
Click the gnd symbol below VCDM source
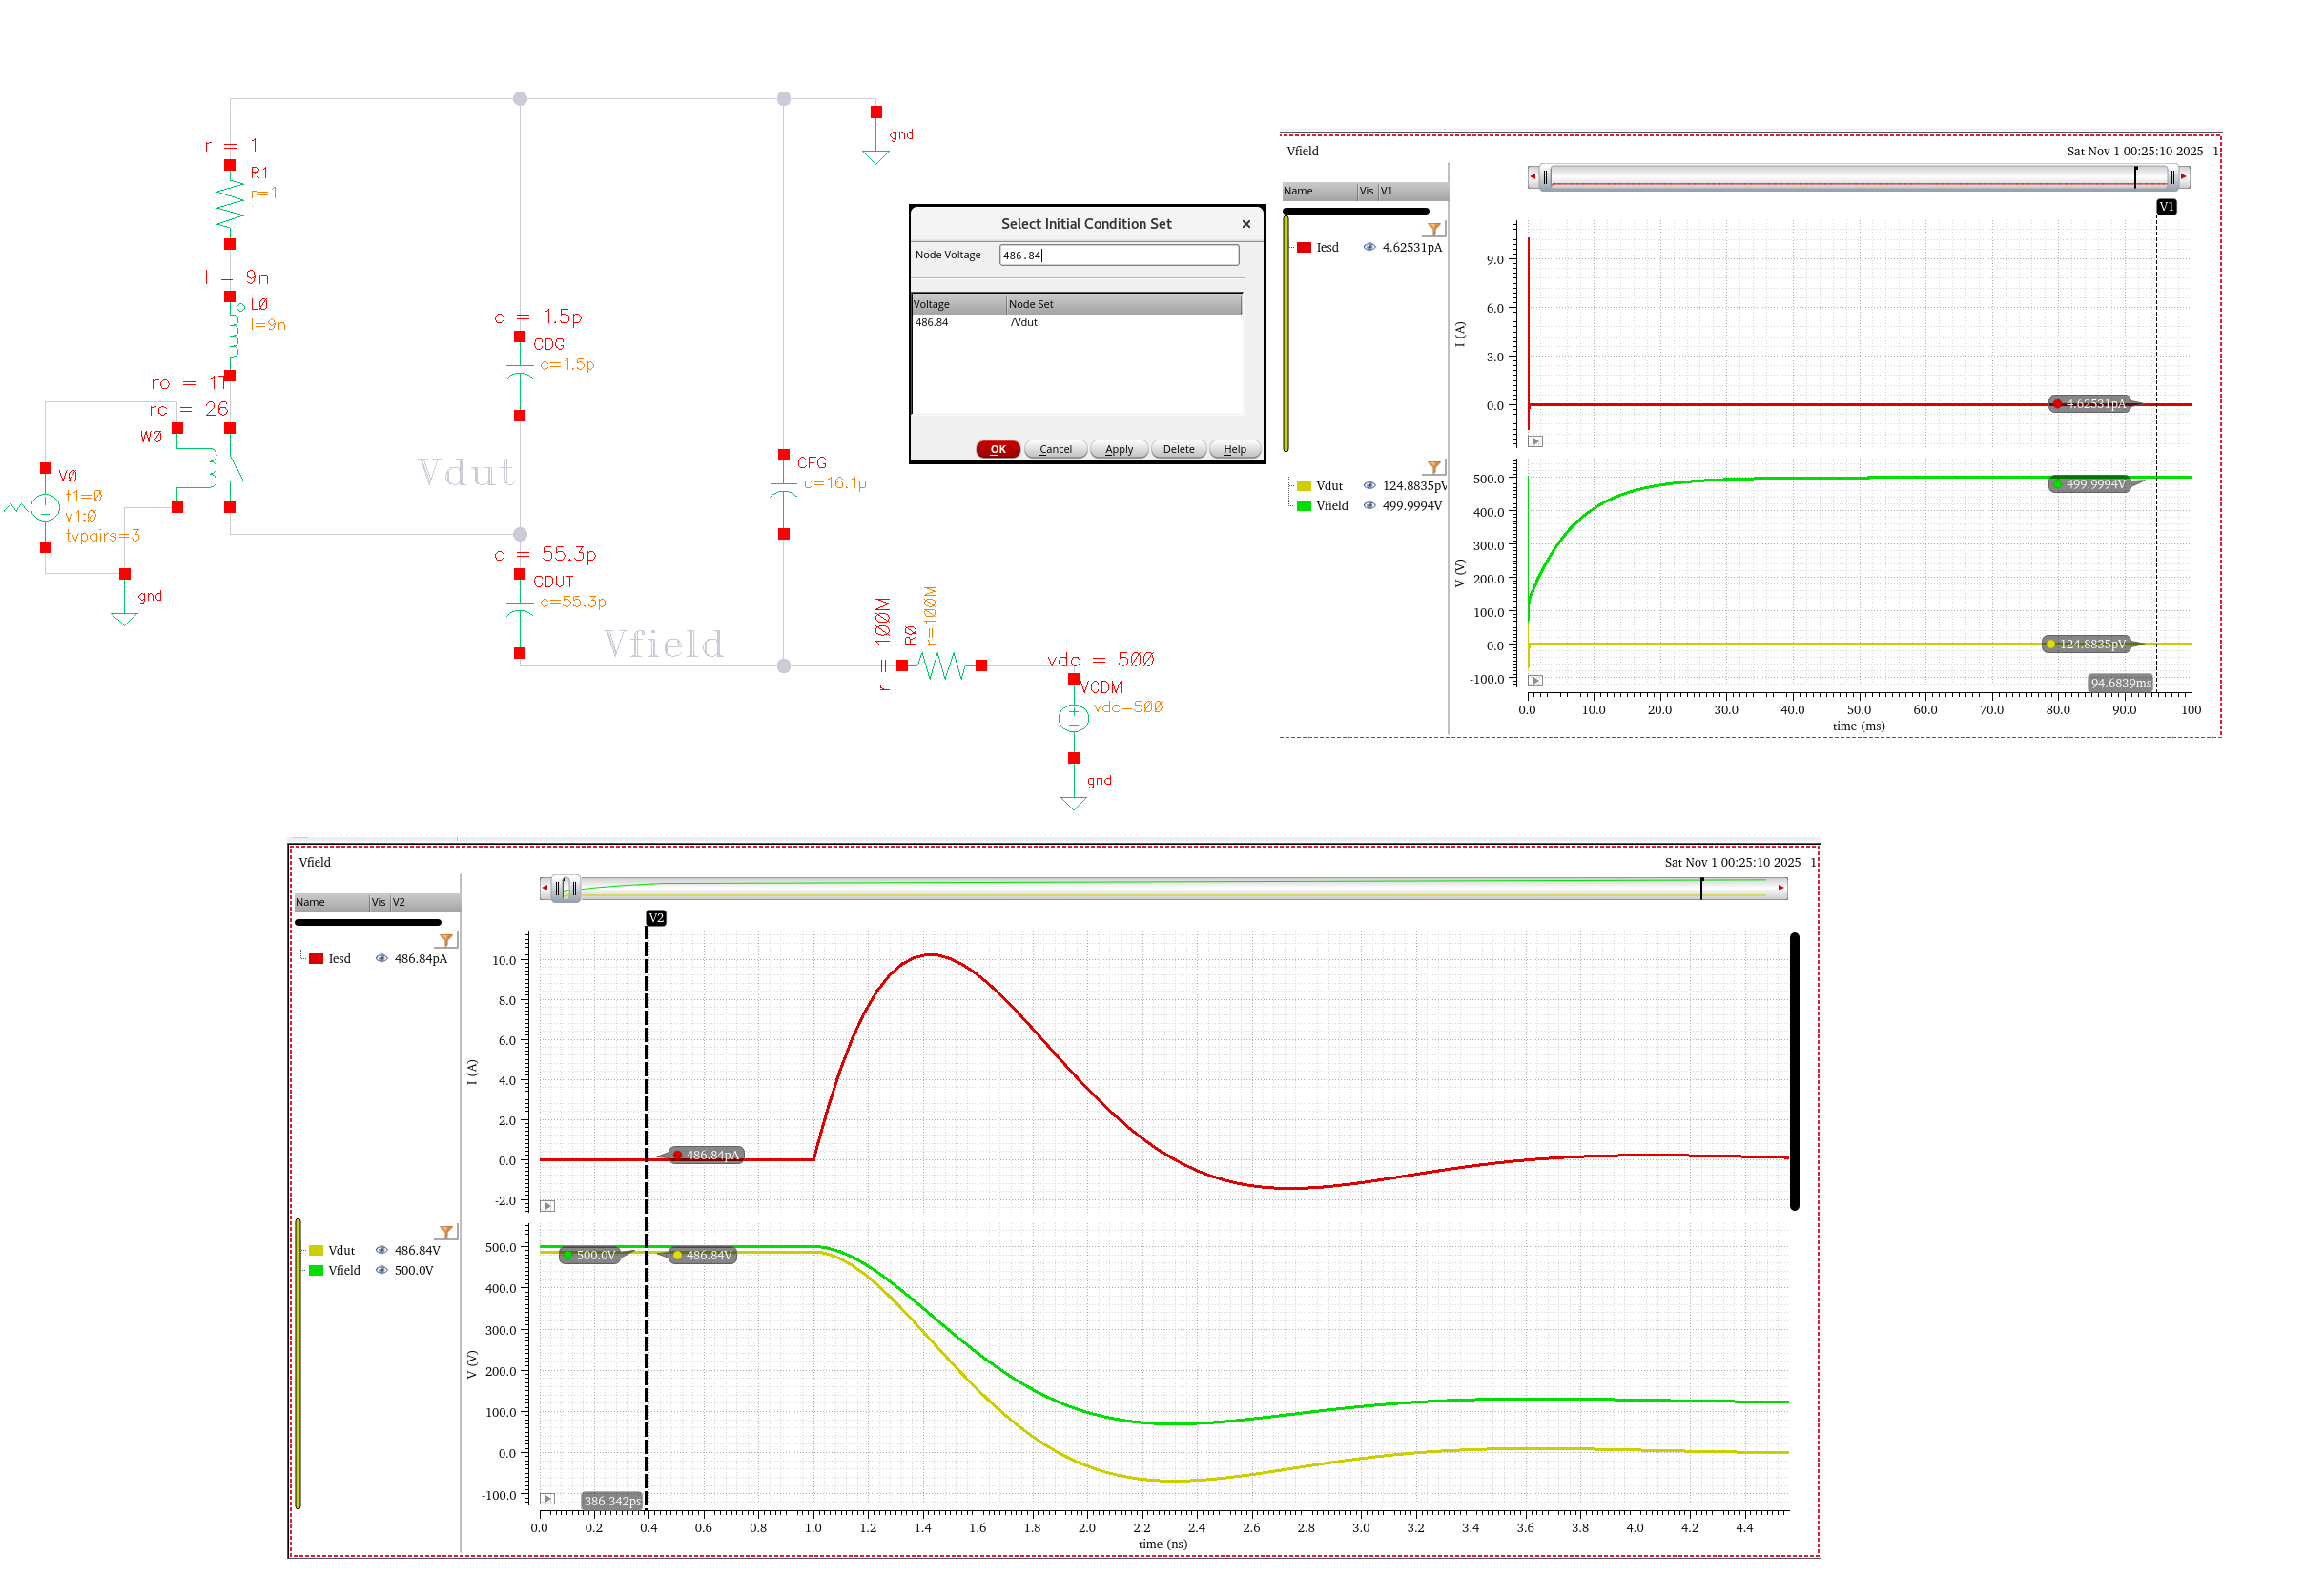coord(1073,800)
